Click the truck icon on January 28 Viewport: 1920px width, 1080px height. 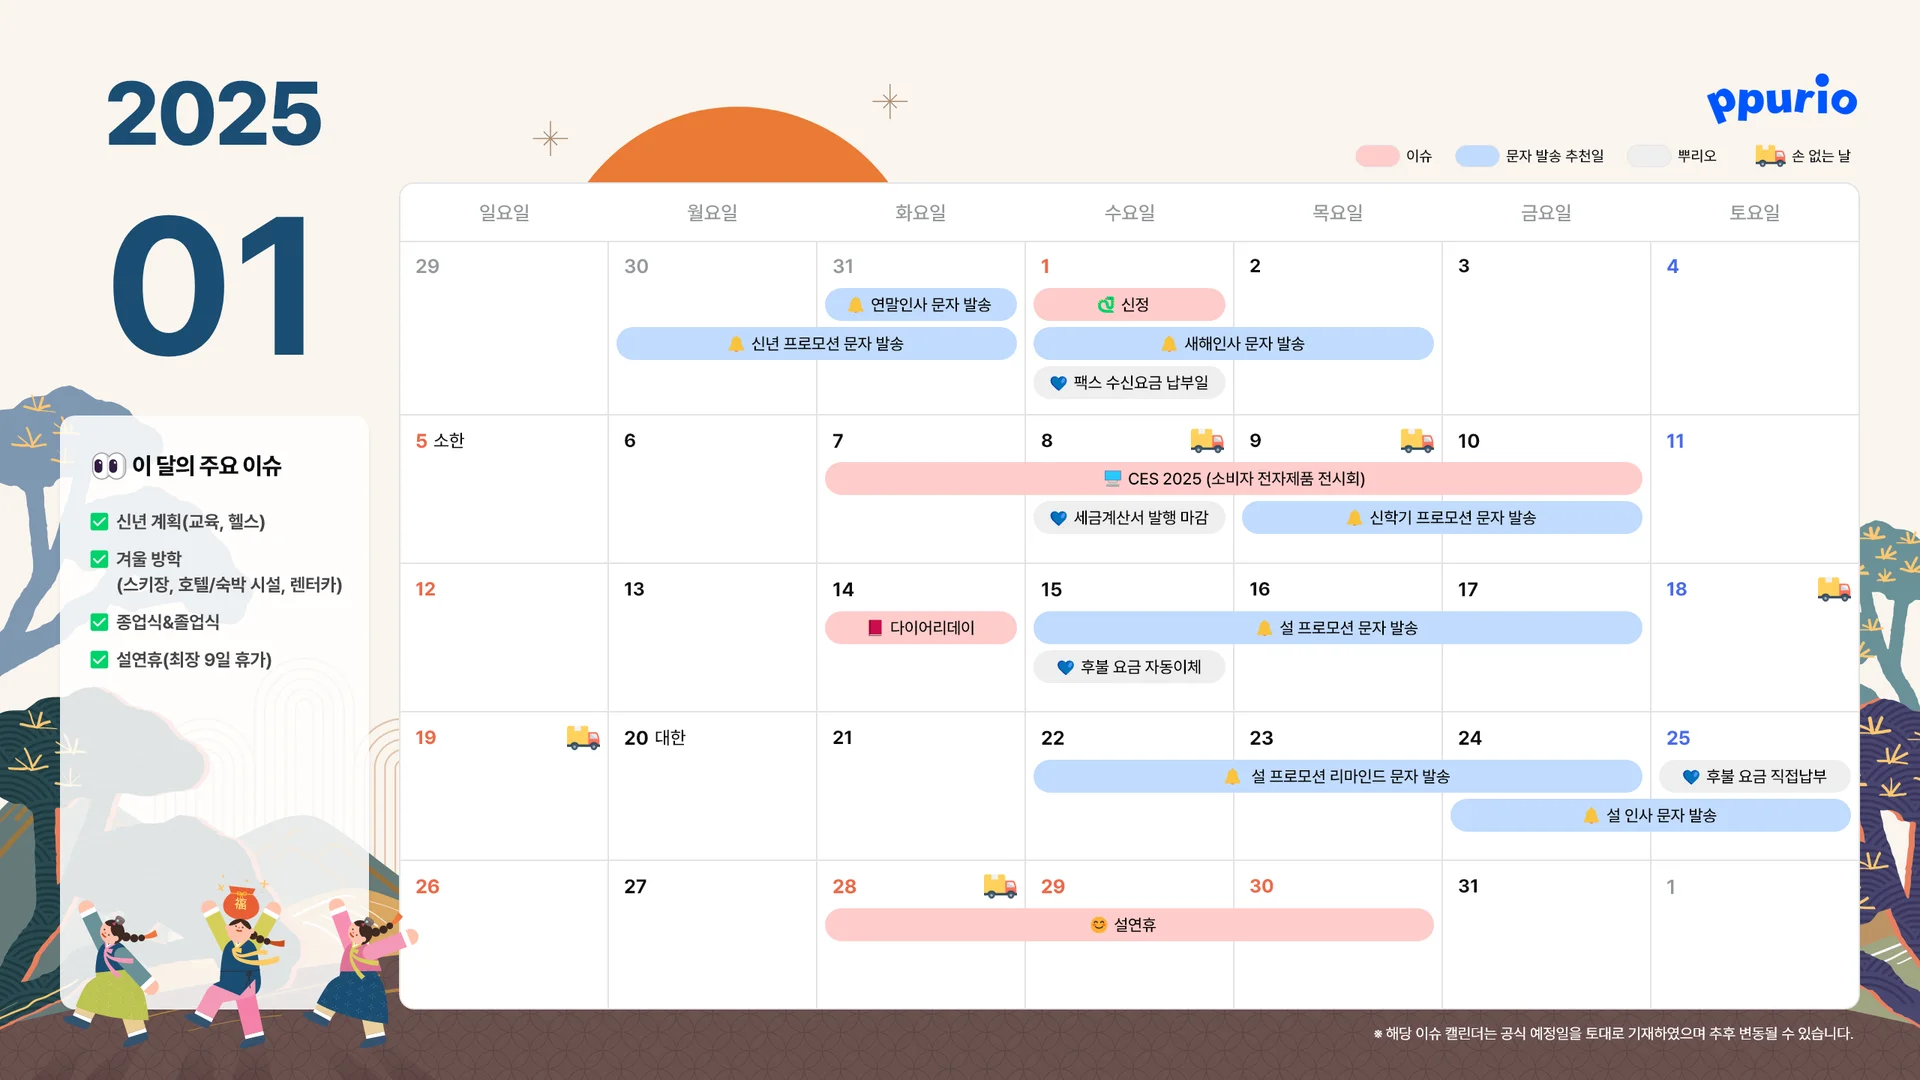(1000, 886)
